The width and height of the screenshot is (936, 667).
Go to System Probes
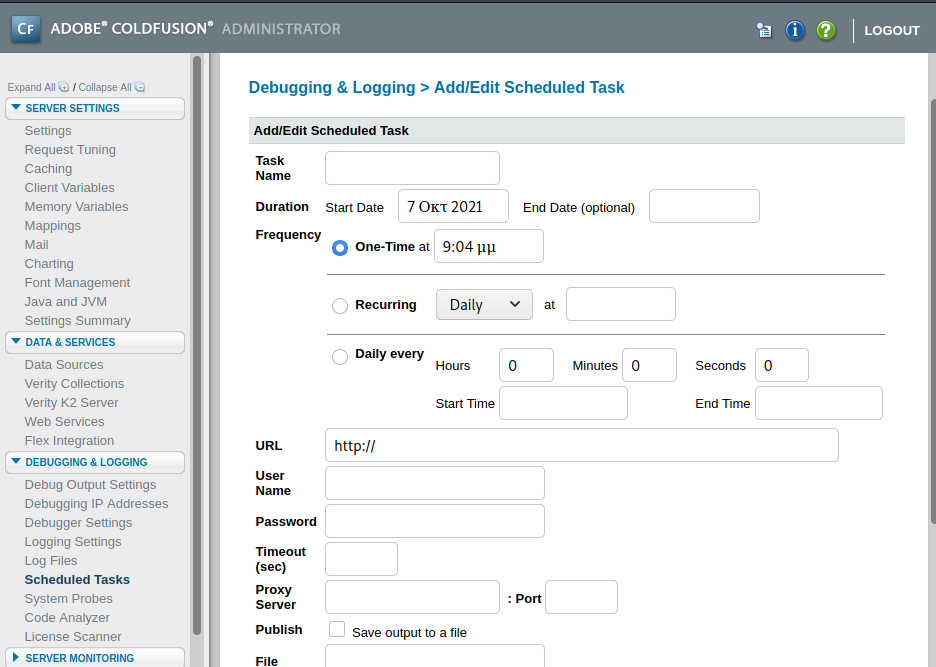click(69, 598)
